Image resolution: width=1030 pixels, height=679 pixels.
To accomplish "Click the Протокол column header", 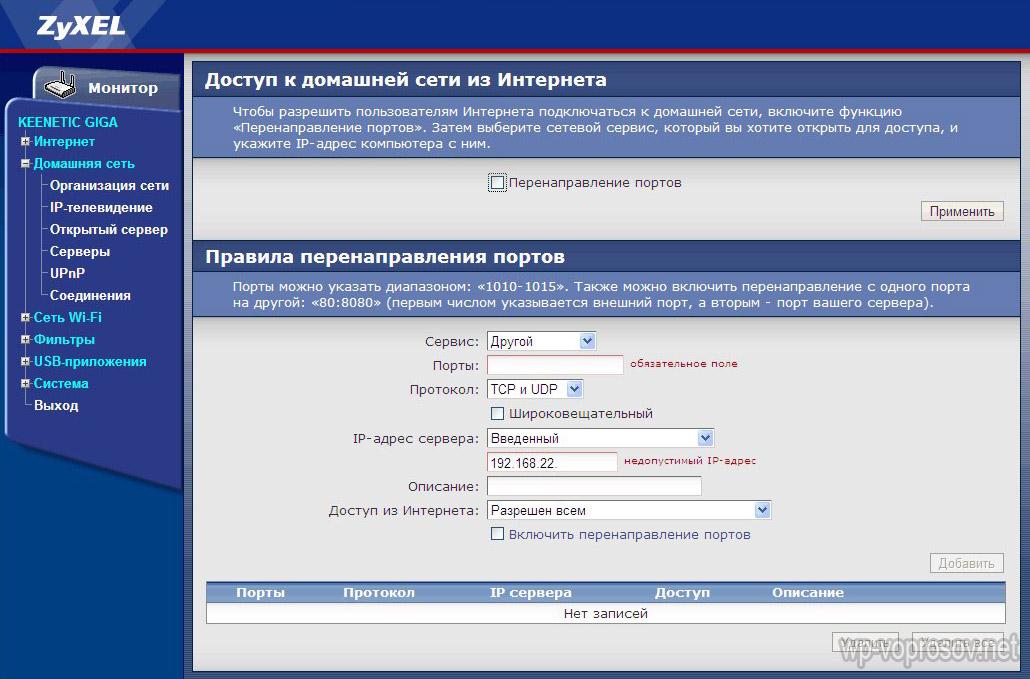I will click(x=379, y=592).
